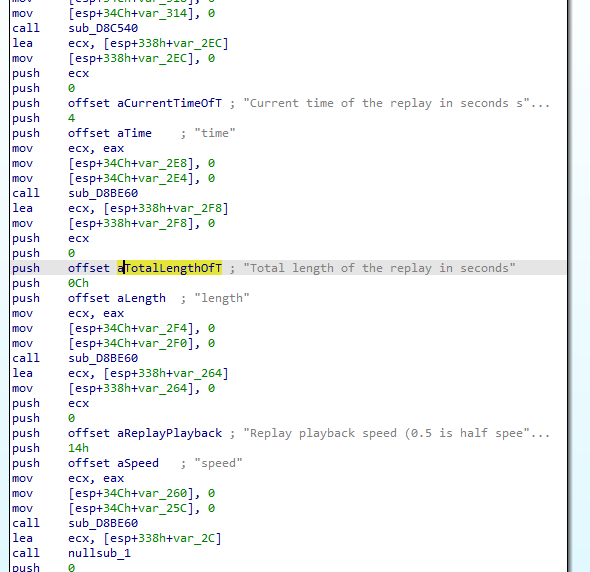Click the "length" string comment
Image resolution: width=590 pixels, height=572 pixels.
(222, 298)
